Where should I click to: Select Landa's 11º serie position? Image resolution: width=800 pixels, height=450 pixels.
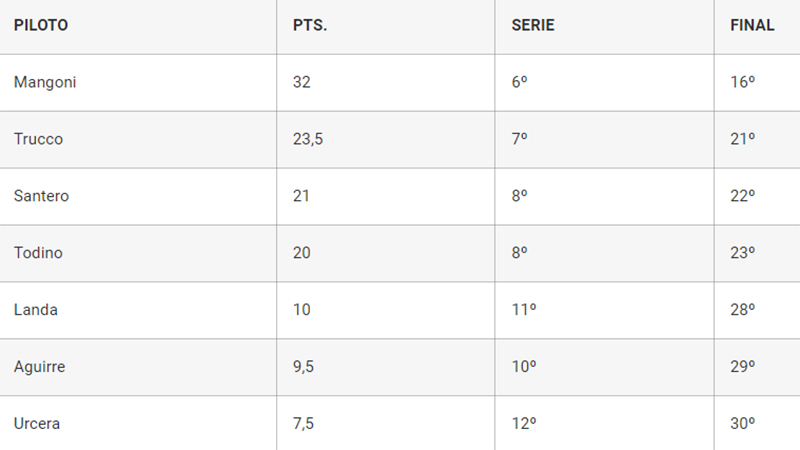pos(524,310)
